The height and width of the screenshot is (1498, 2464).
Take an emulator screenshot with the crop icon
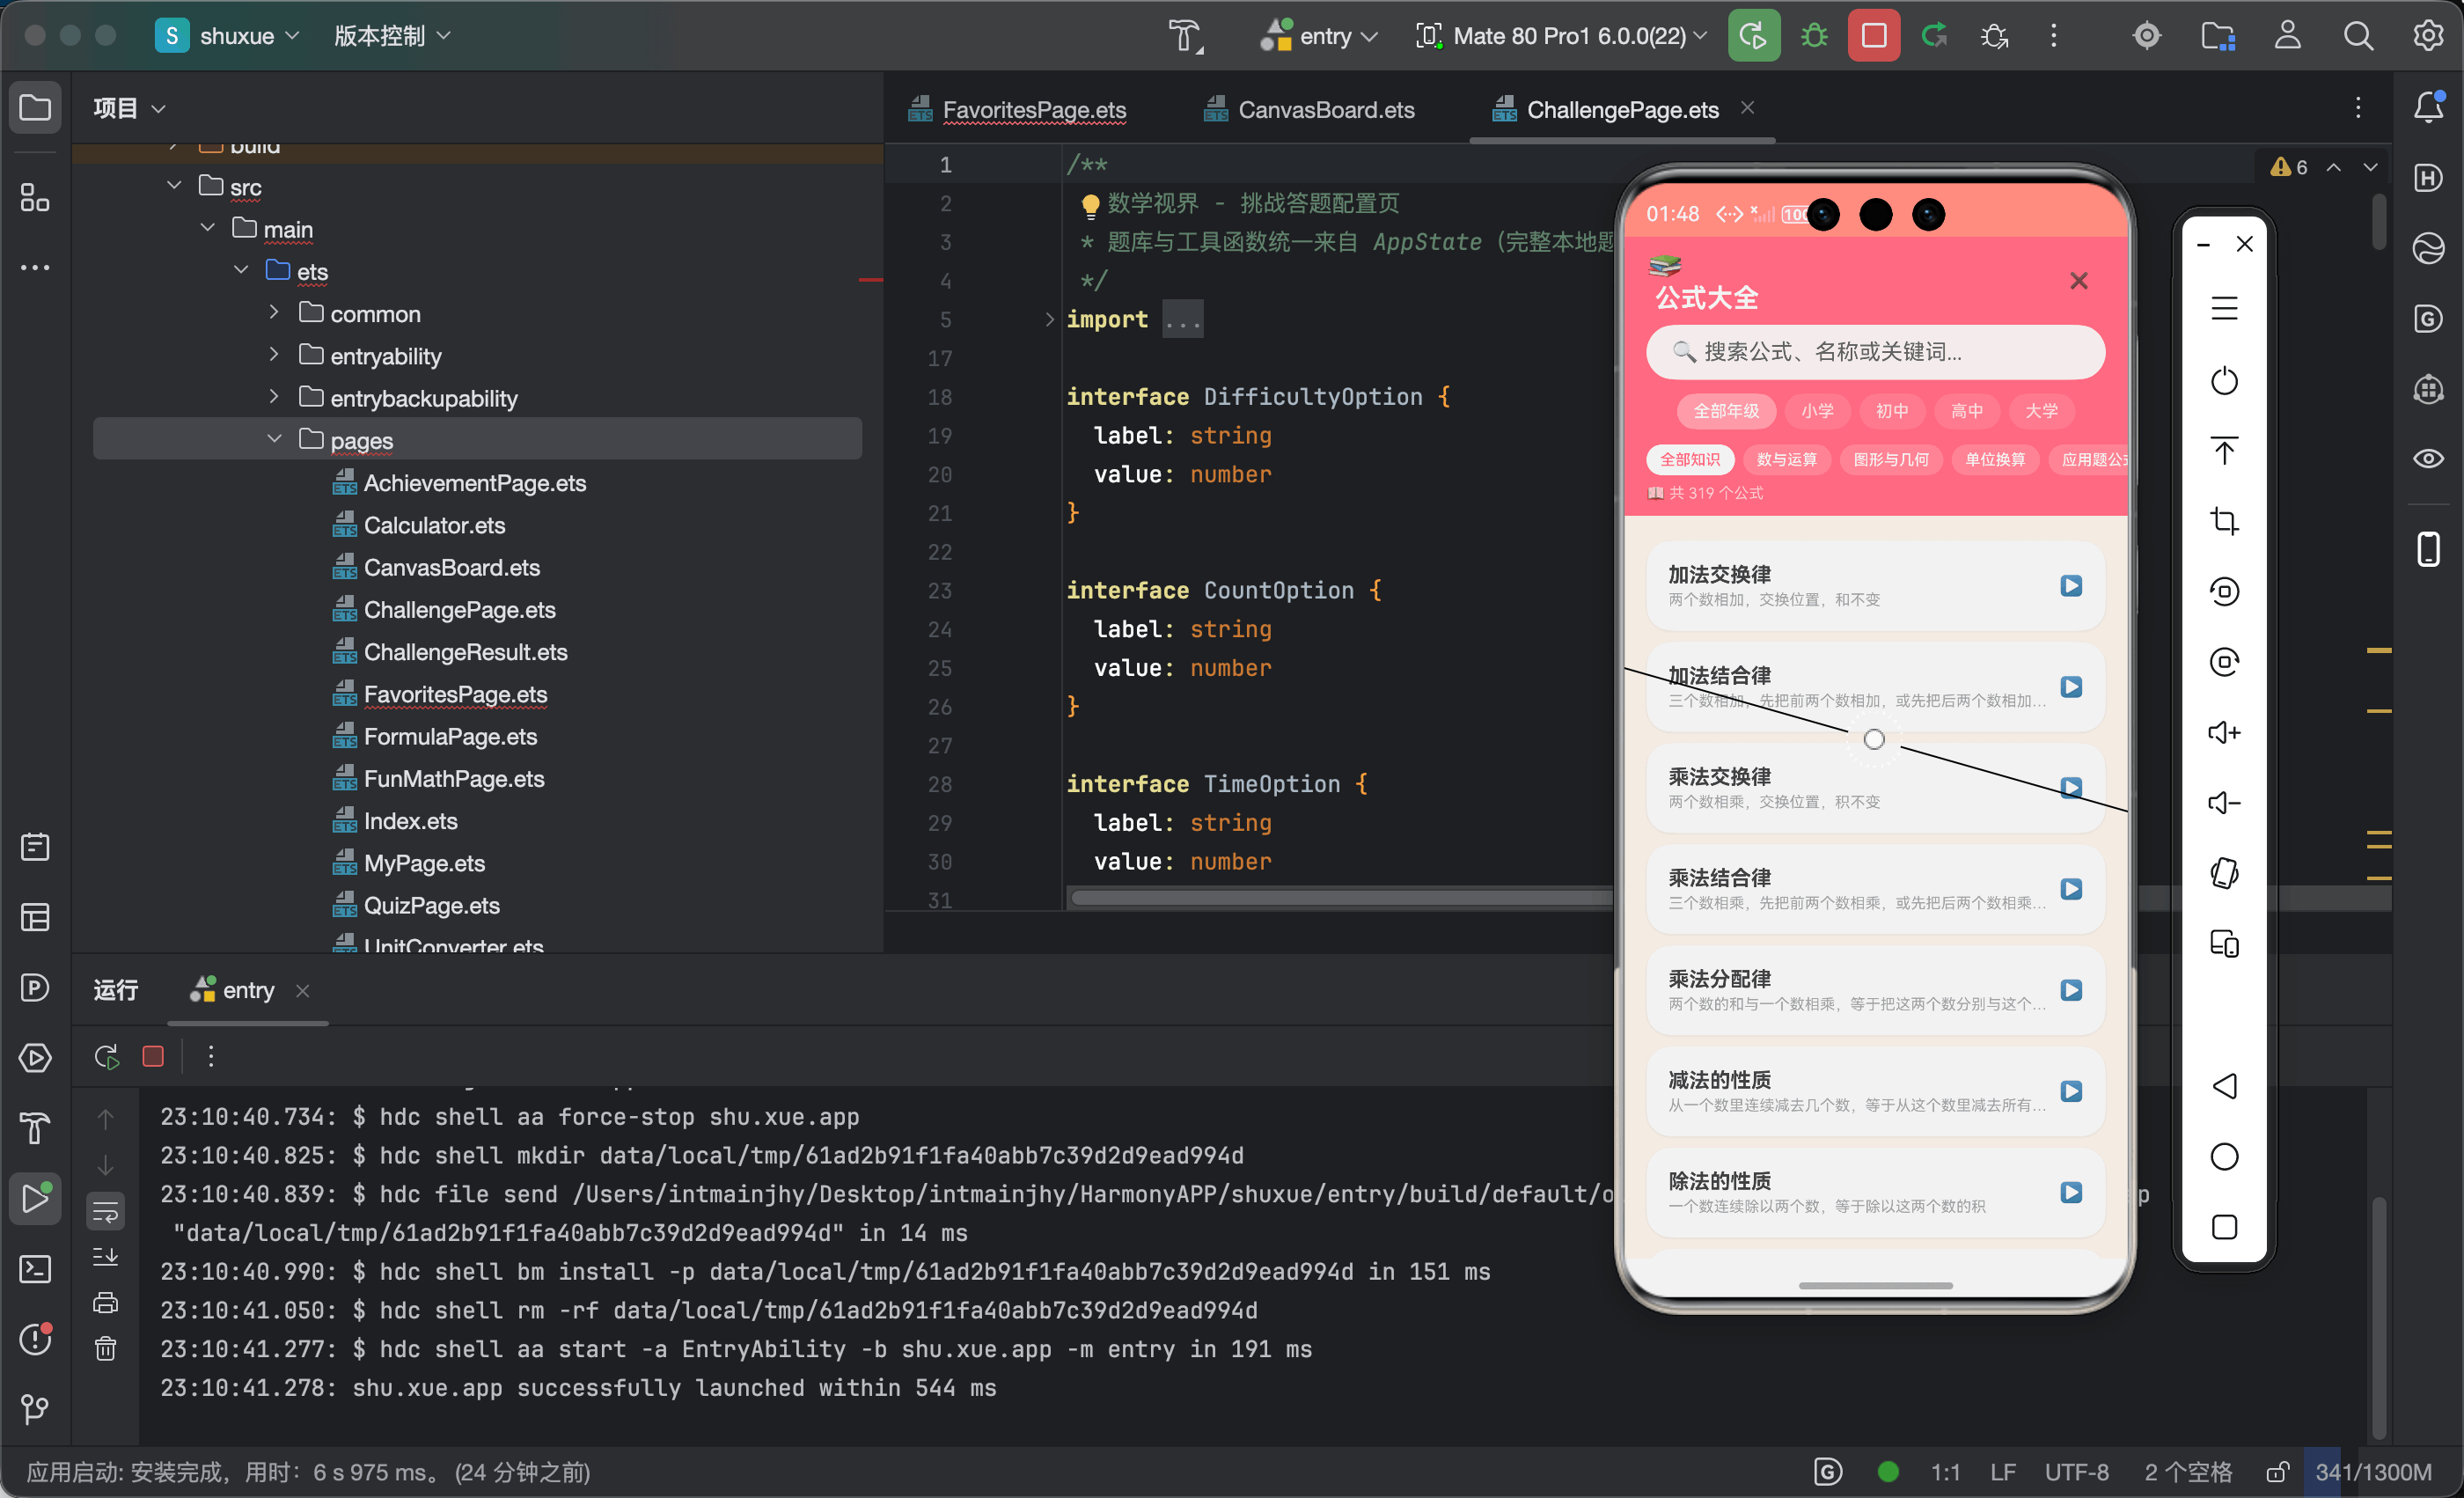pos(2223,521)
